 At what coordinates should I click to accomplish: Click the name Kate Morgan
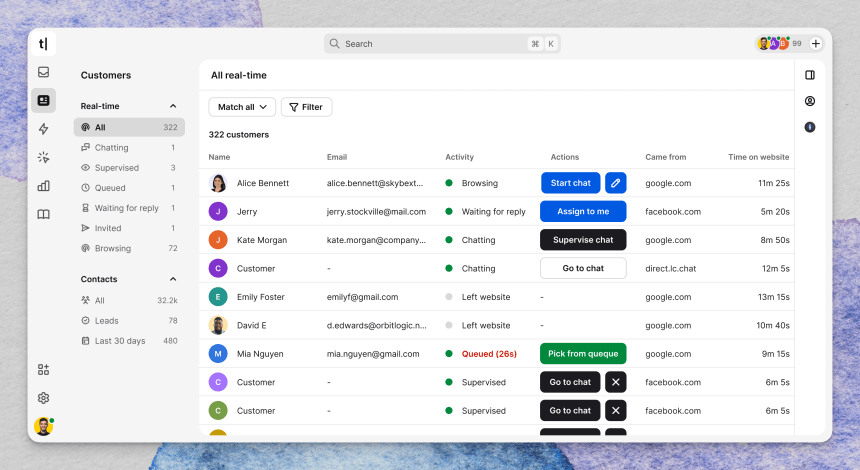pos(262,240)
